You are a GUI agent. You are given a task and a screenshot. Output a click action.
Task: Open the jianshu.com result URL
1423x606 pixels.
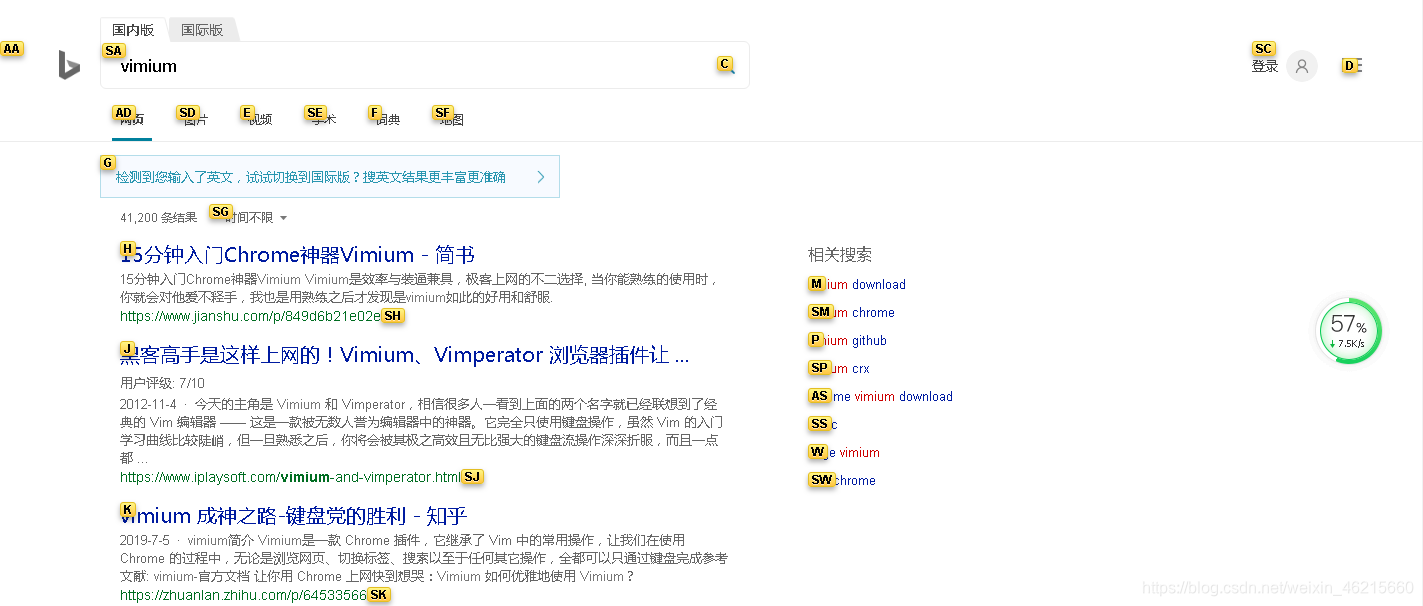coord(250,316)
